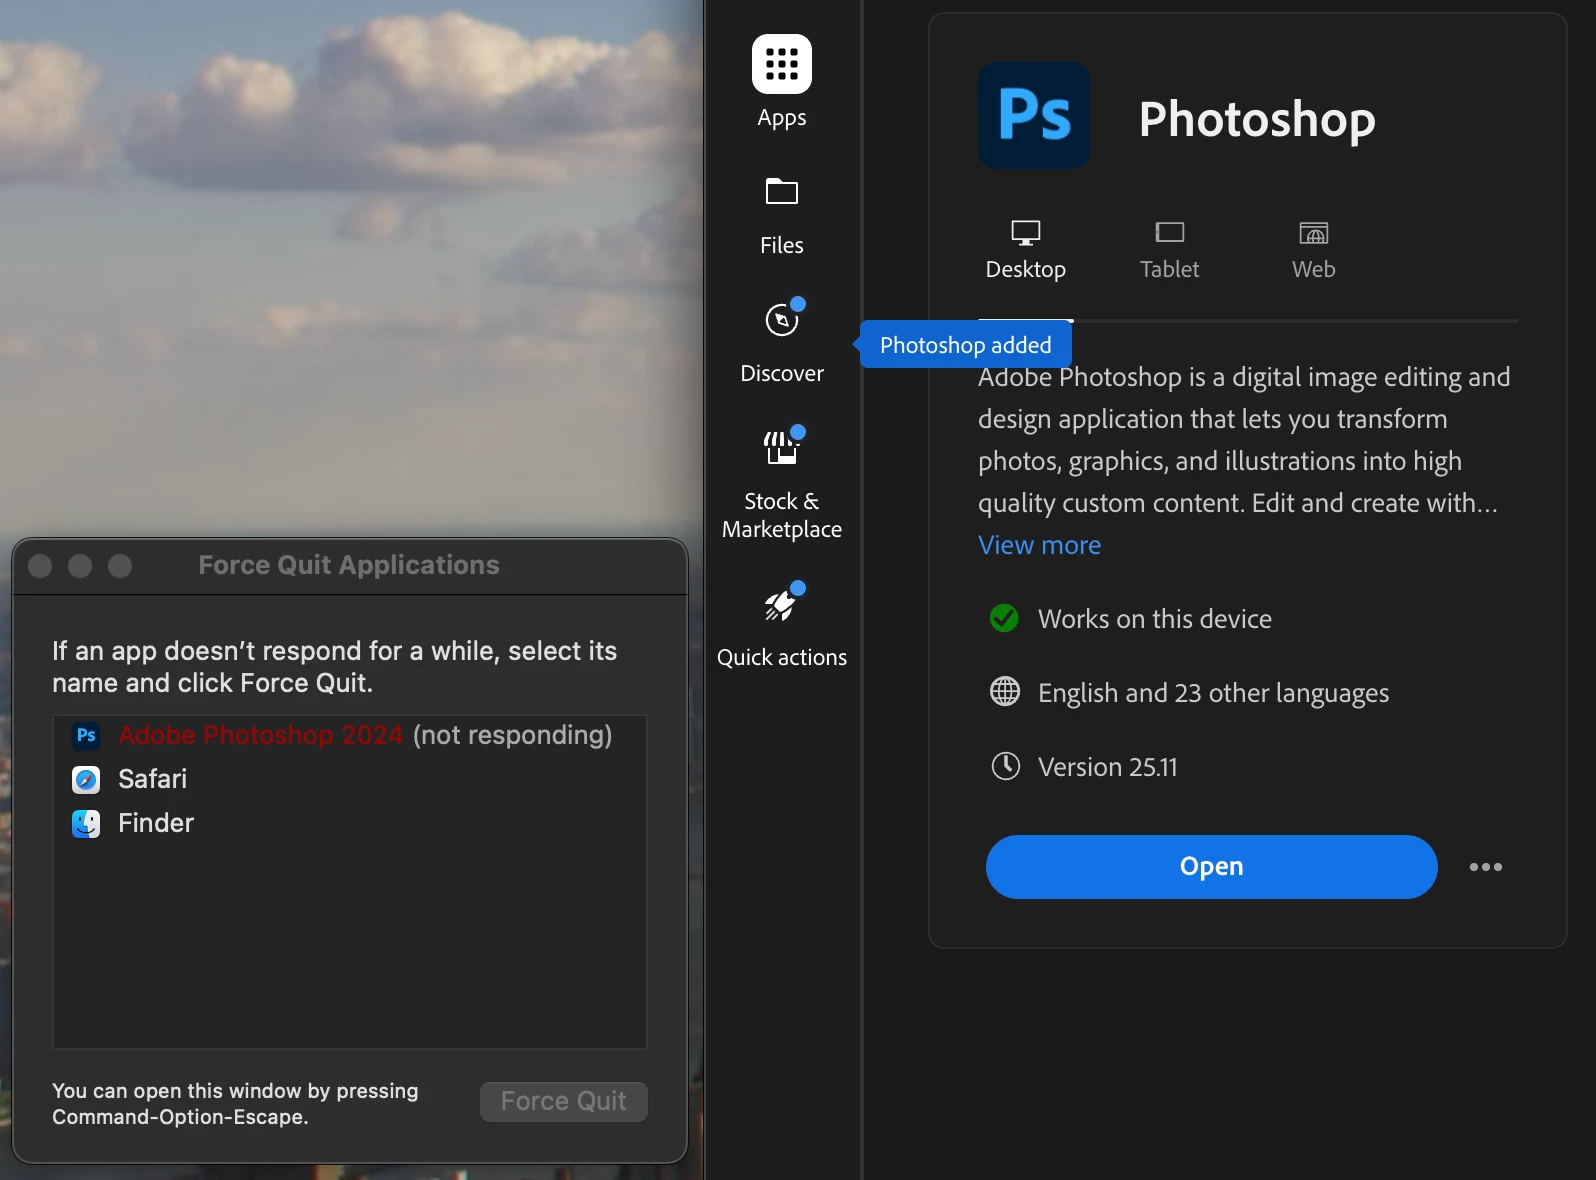Viewport: 1596px width, 1180px height.
Task: Click the green Works on this device checkmark
Action: coord(1004,619)
